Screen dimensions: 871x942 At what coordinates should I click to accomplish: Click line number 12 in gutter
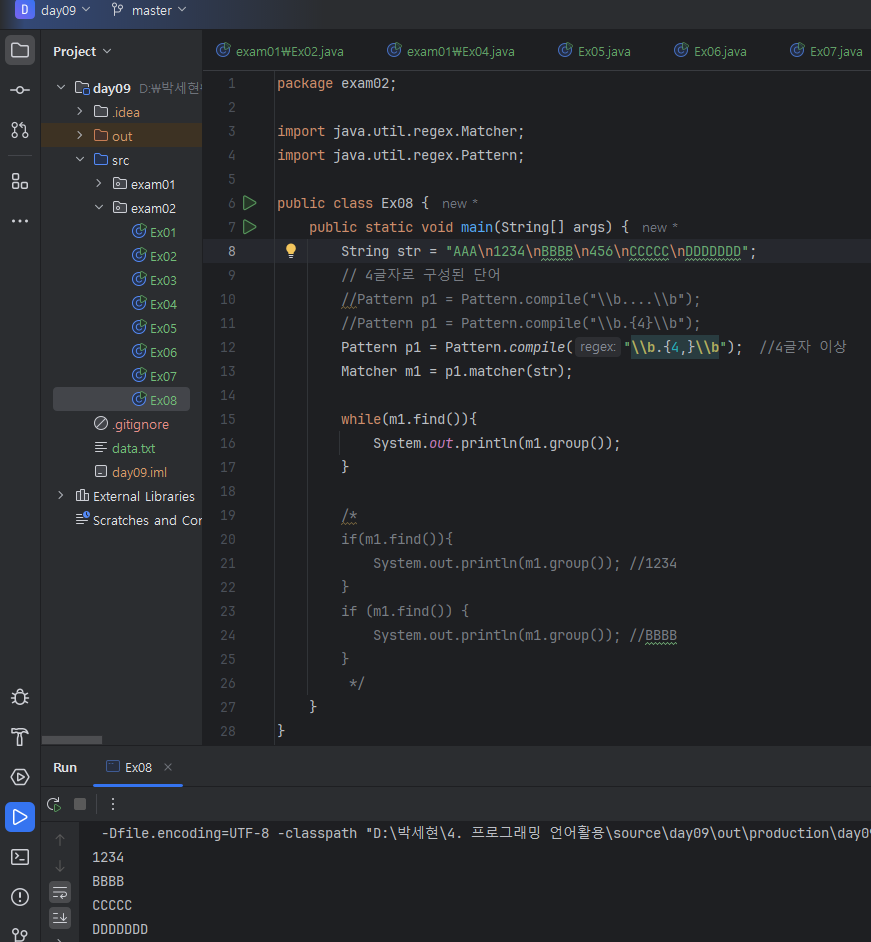pyautogui.click(x=228, y=347)
